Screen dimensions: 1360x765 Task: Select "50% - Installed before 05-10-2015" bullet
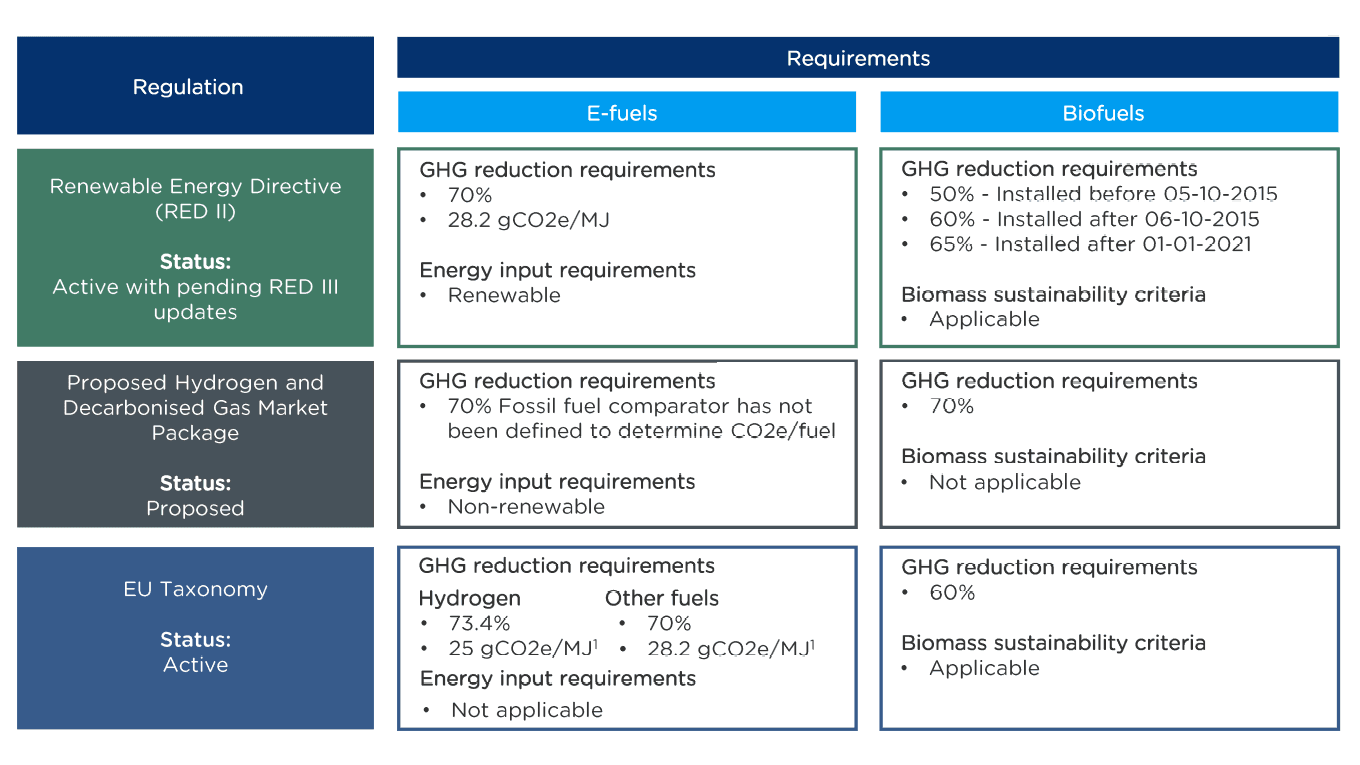pos(1103,194)
